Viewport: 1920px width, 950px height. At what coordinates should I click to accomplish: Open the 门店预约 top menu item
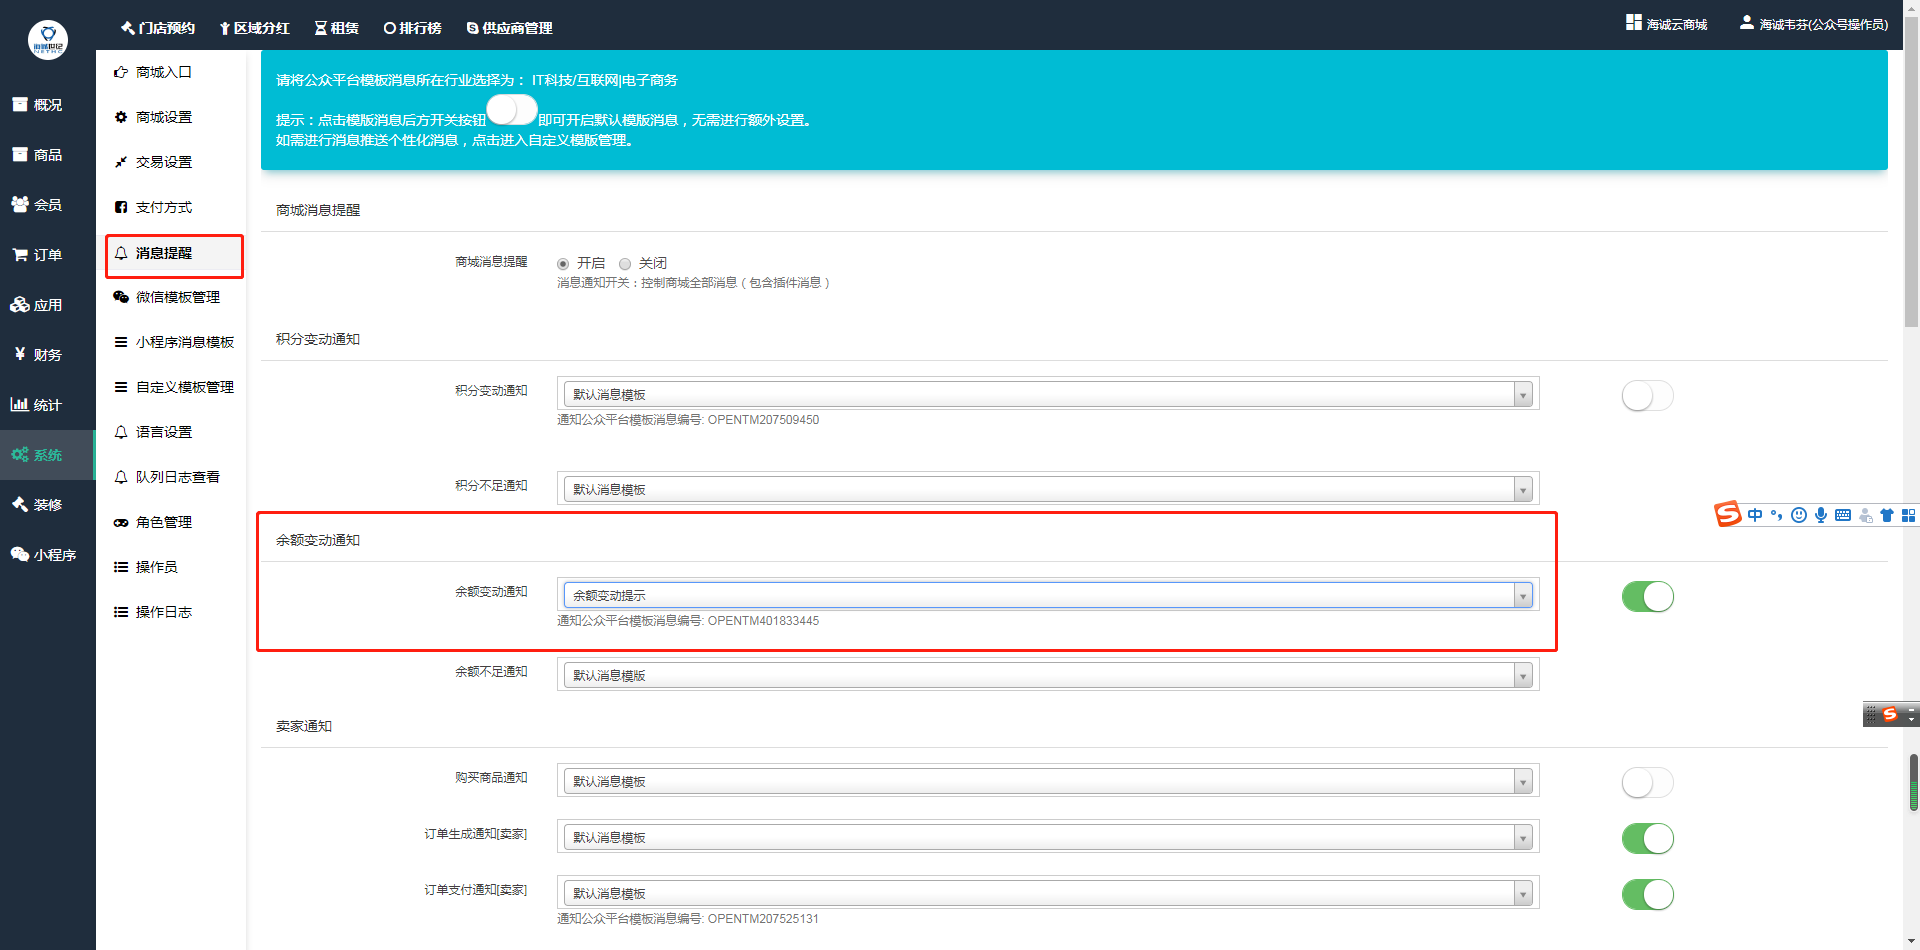158,28
